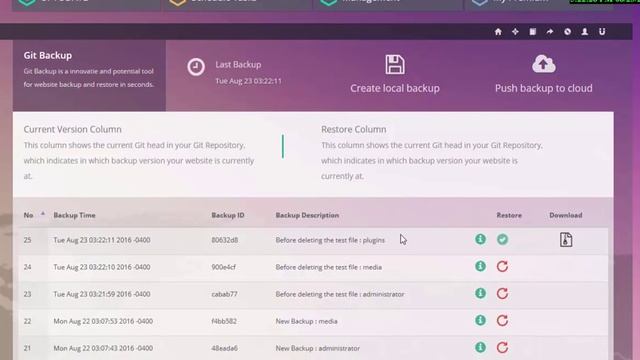Image resolution: width=640 pixels, height=360 pixels.
Task: Click the Restore column header
Action: [x=509, y=215]
